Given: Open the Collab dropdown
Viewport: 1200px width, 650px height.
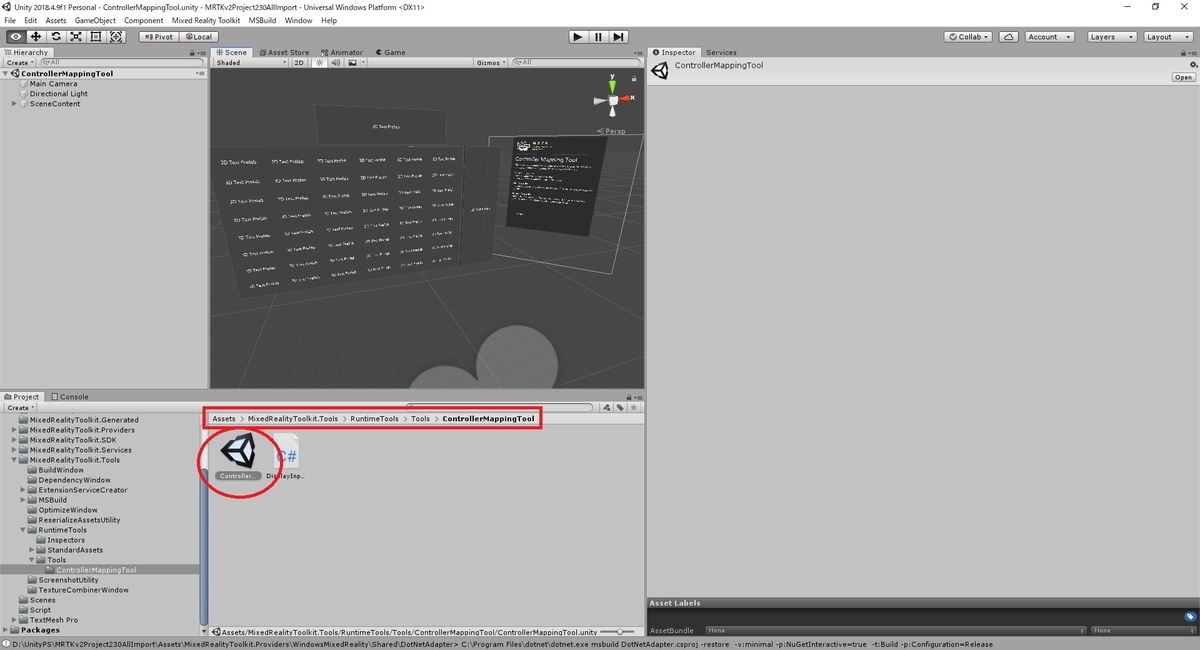Looking at the screenshot, I should [x=968, y=37].
